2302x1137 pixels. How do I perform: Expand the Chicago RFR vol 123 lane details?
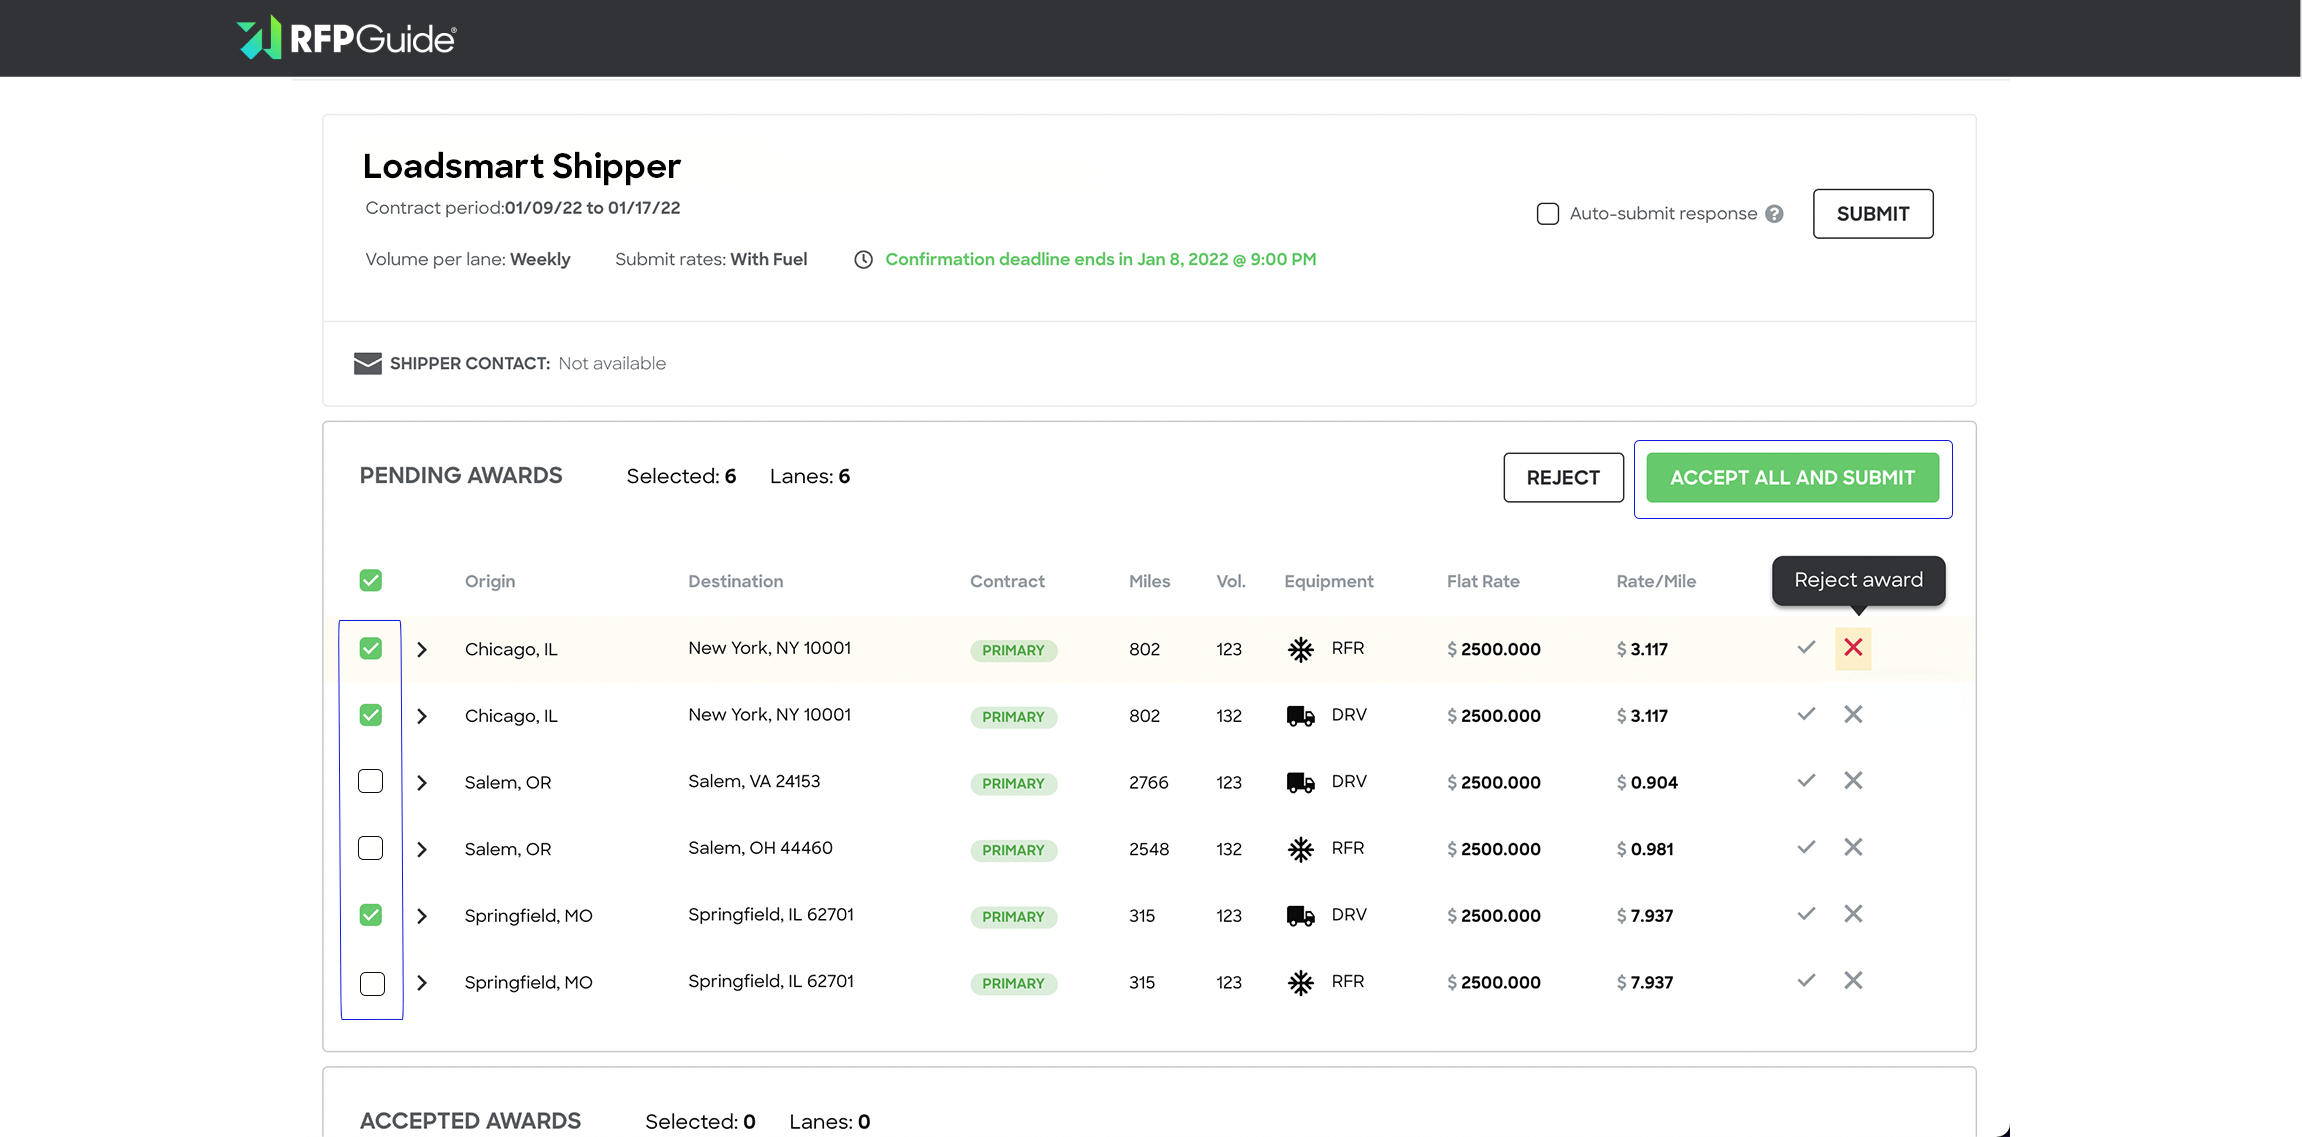[422, 650]
